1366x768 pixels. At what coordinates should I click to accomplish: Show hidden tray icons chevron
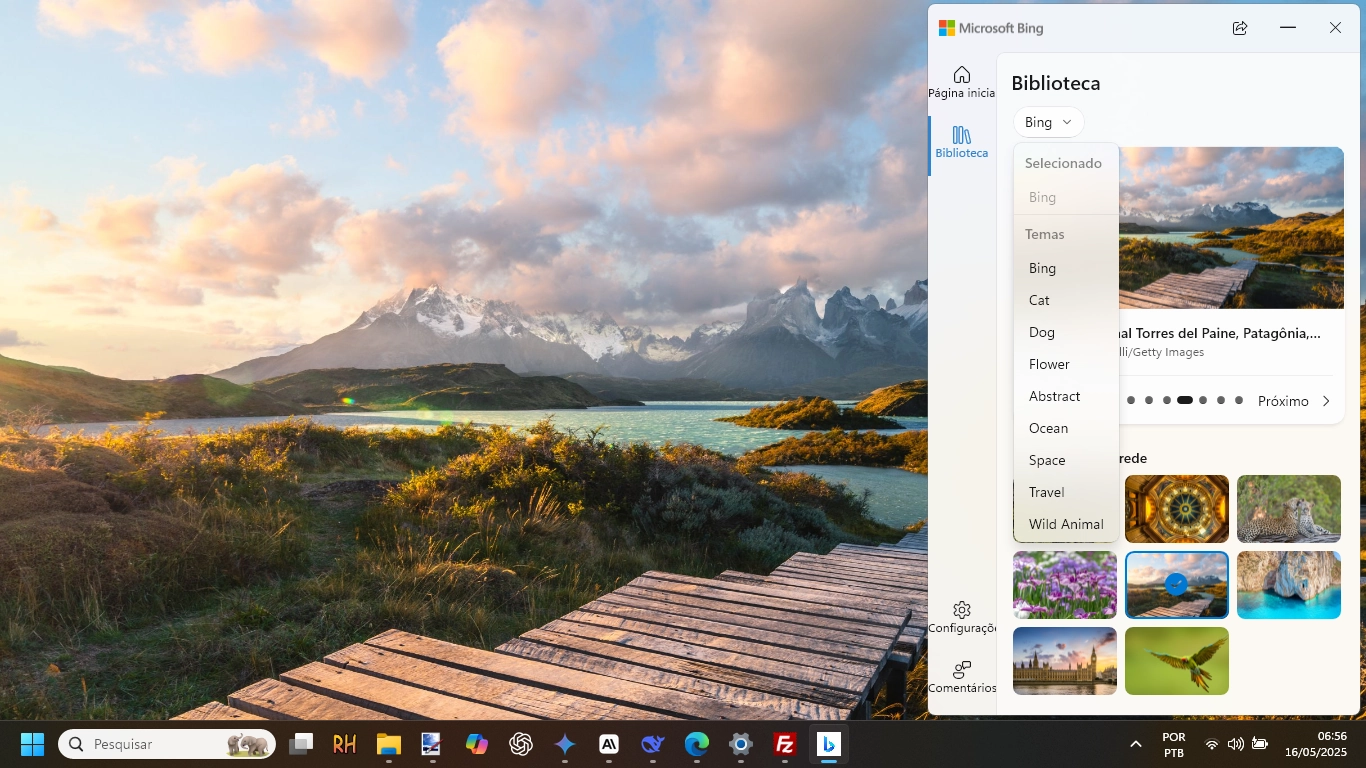1135,744
